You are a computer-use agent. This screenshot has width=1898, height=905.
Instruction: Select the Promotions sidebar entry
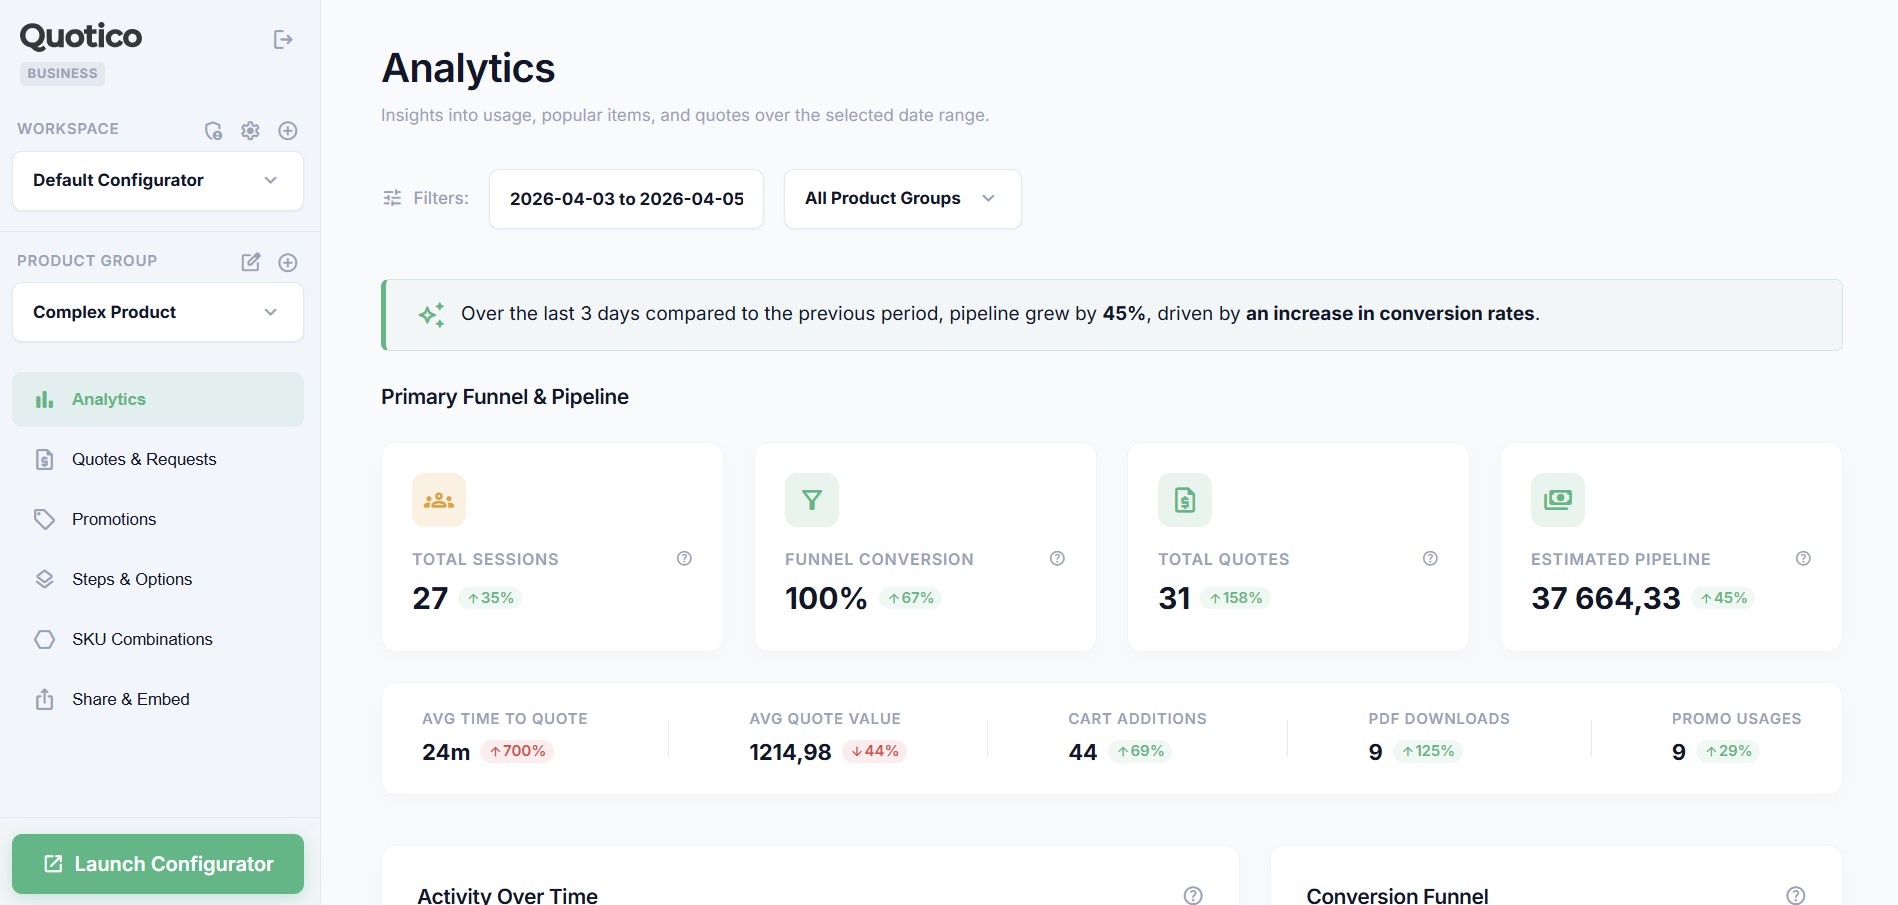tap(113, 519)
